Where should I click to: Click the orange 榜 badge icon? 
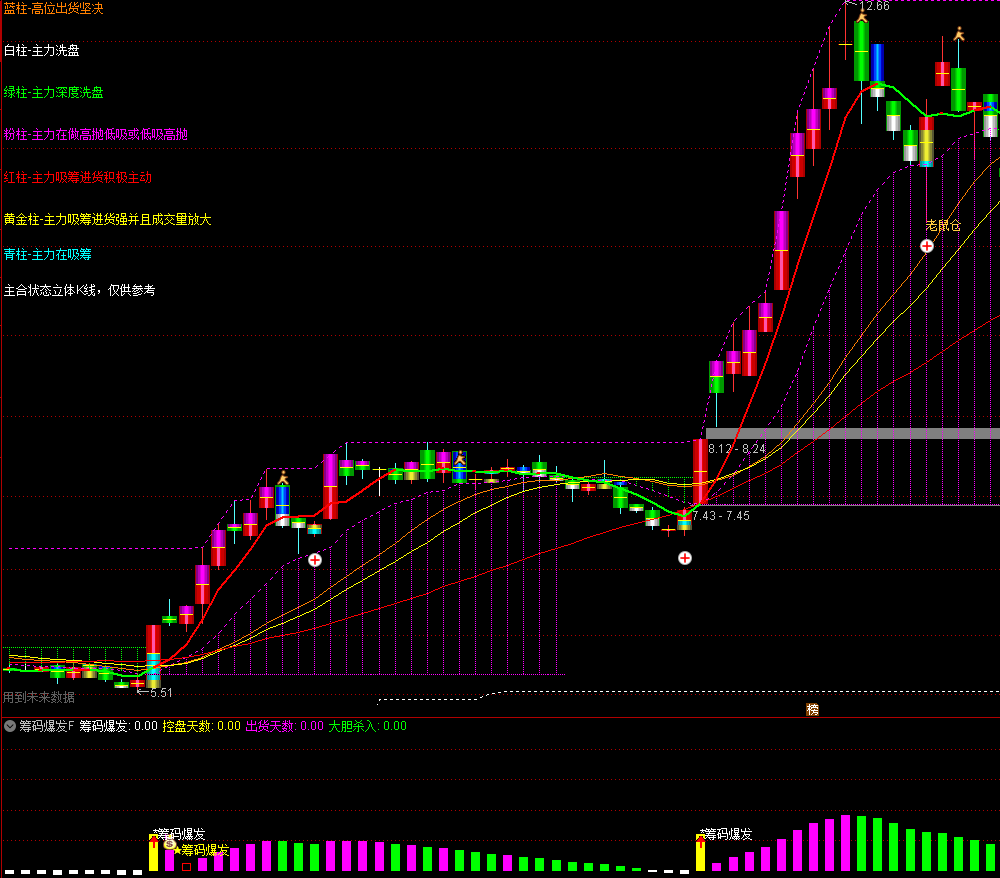[812, 709]
